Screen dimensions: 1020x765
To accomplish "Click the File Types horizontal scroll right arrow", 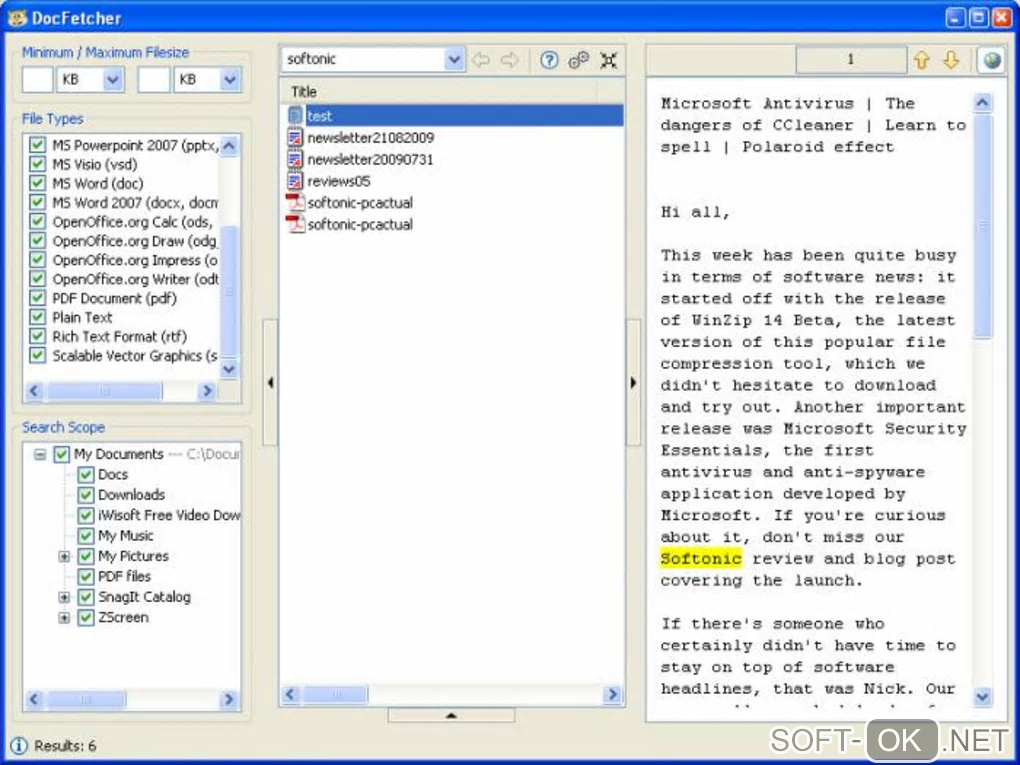I will [207, 391].
